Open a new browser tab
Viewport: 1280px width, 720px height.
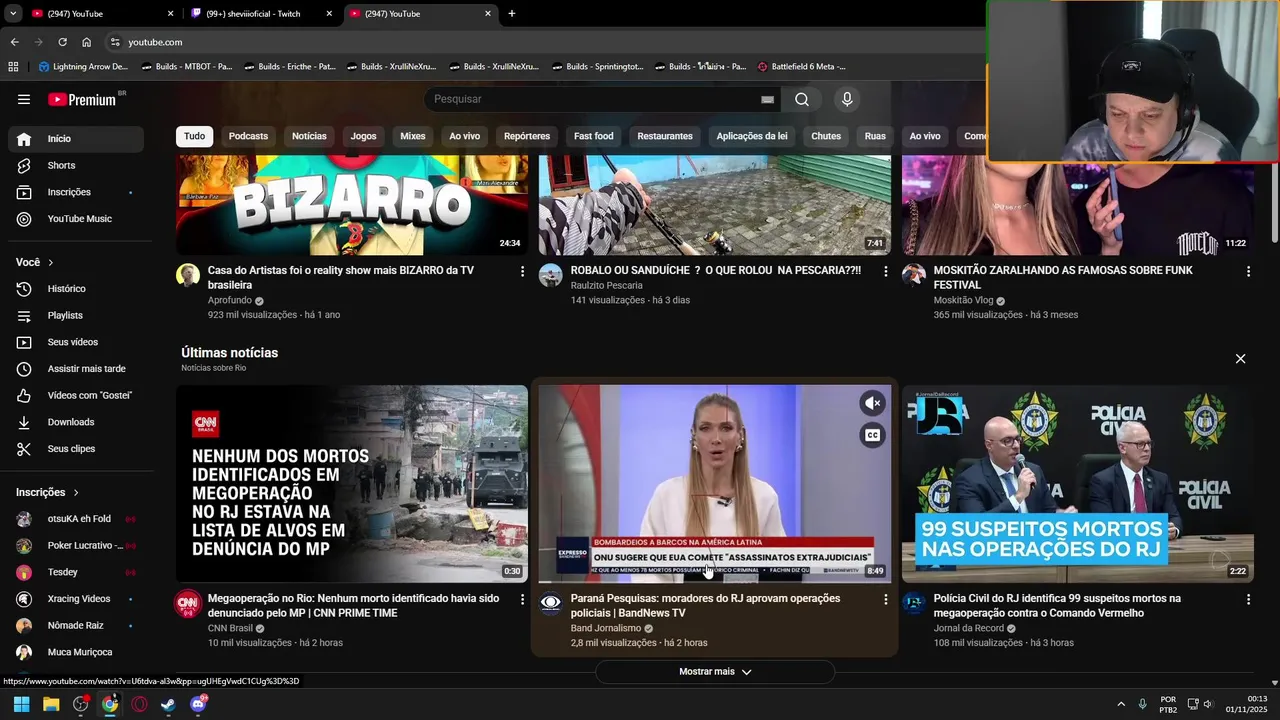point(511,14)
